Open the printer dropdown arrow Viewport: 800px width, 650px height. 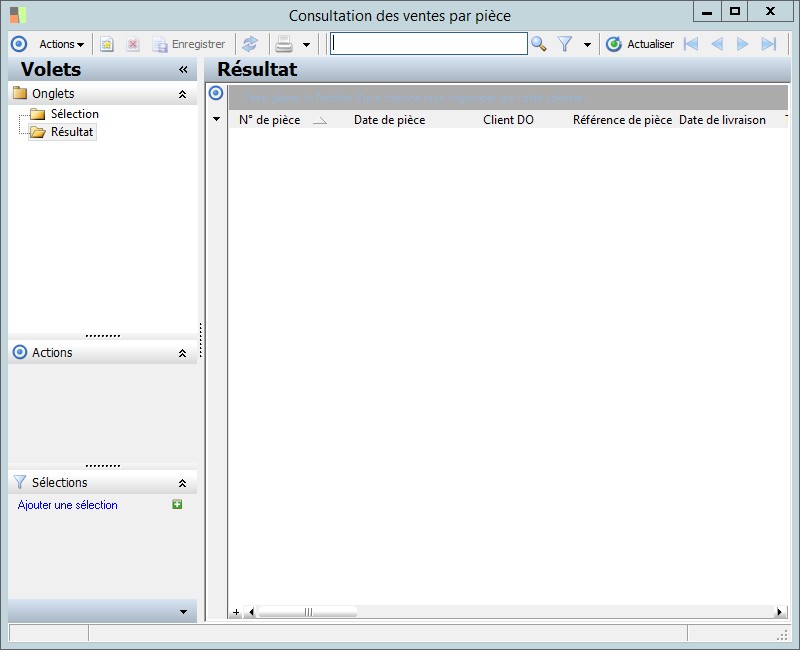point(306,45)
